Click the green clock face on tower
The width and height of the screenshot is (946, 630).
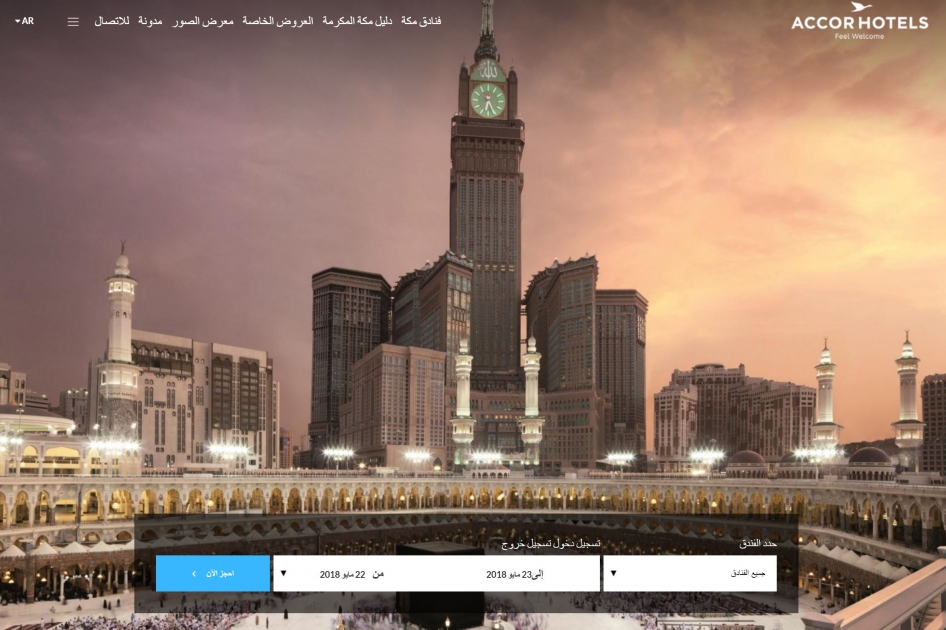(x=488, y=100)
